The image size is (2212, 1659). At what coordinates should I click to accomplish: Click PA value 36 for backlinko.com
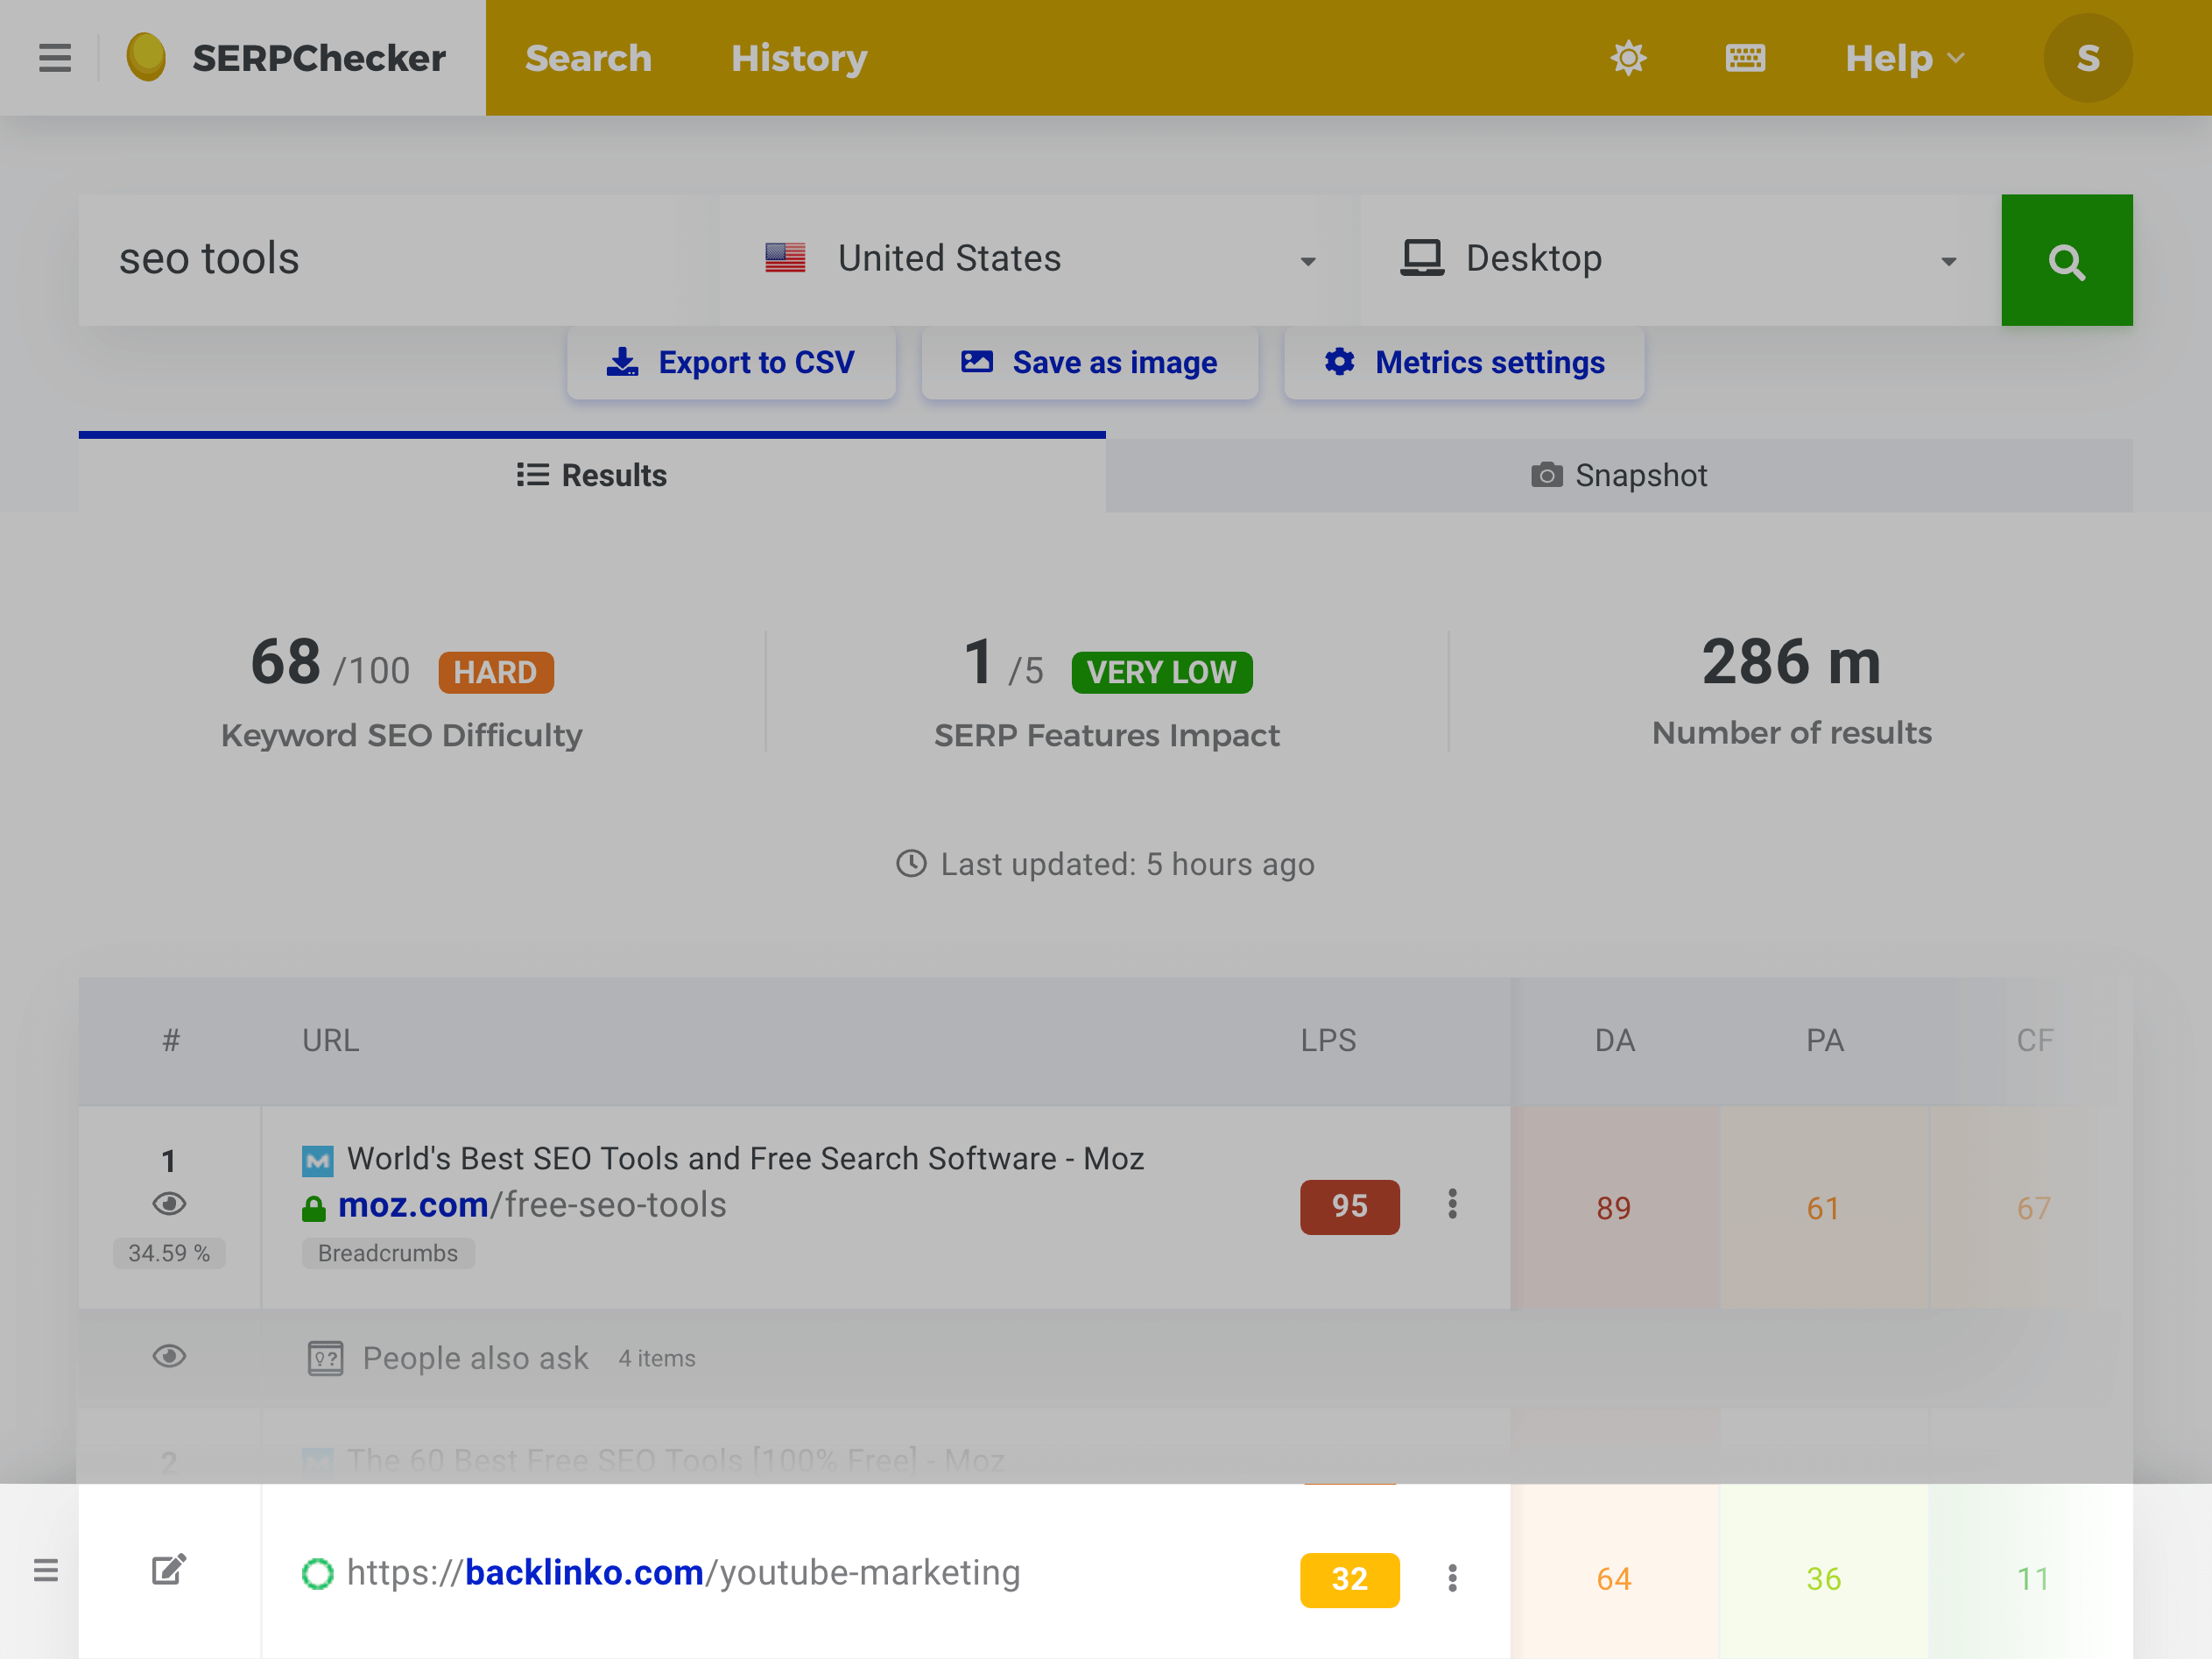click(1823, 1579)
